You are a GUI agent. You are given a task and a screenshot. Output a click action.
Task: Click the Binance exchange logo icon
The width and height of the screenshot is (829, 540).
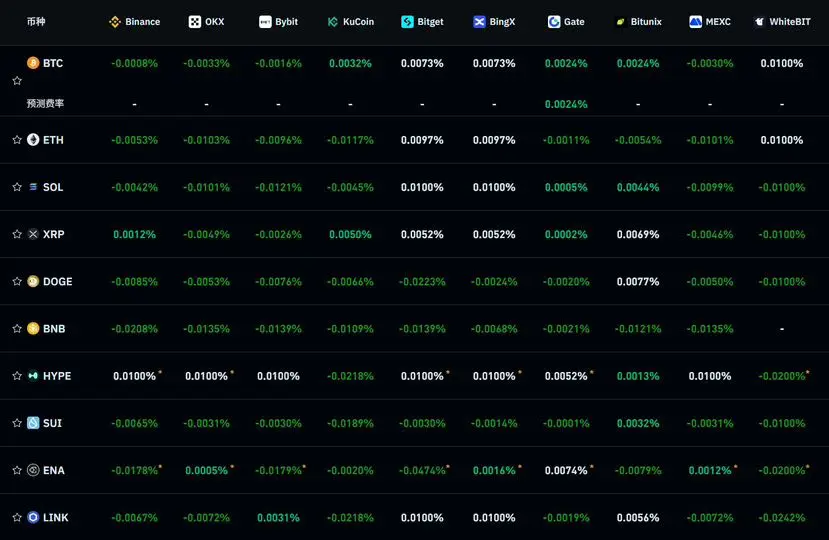point(115,22)
